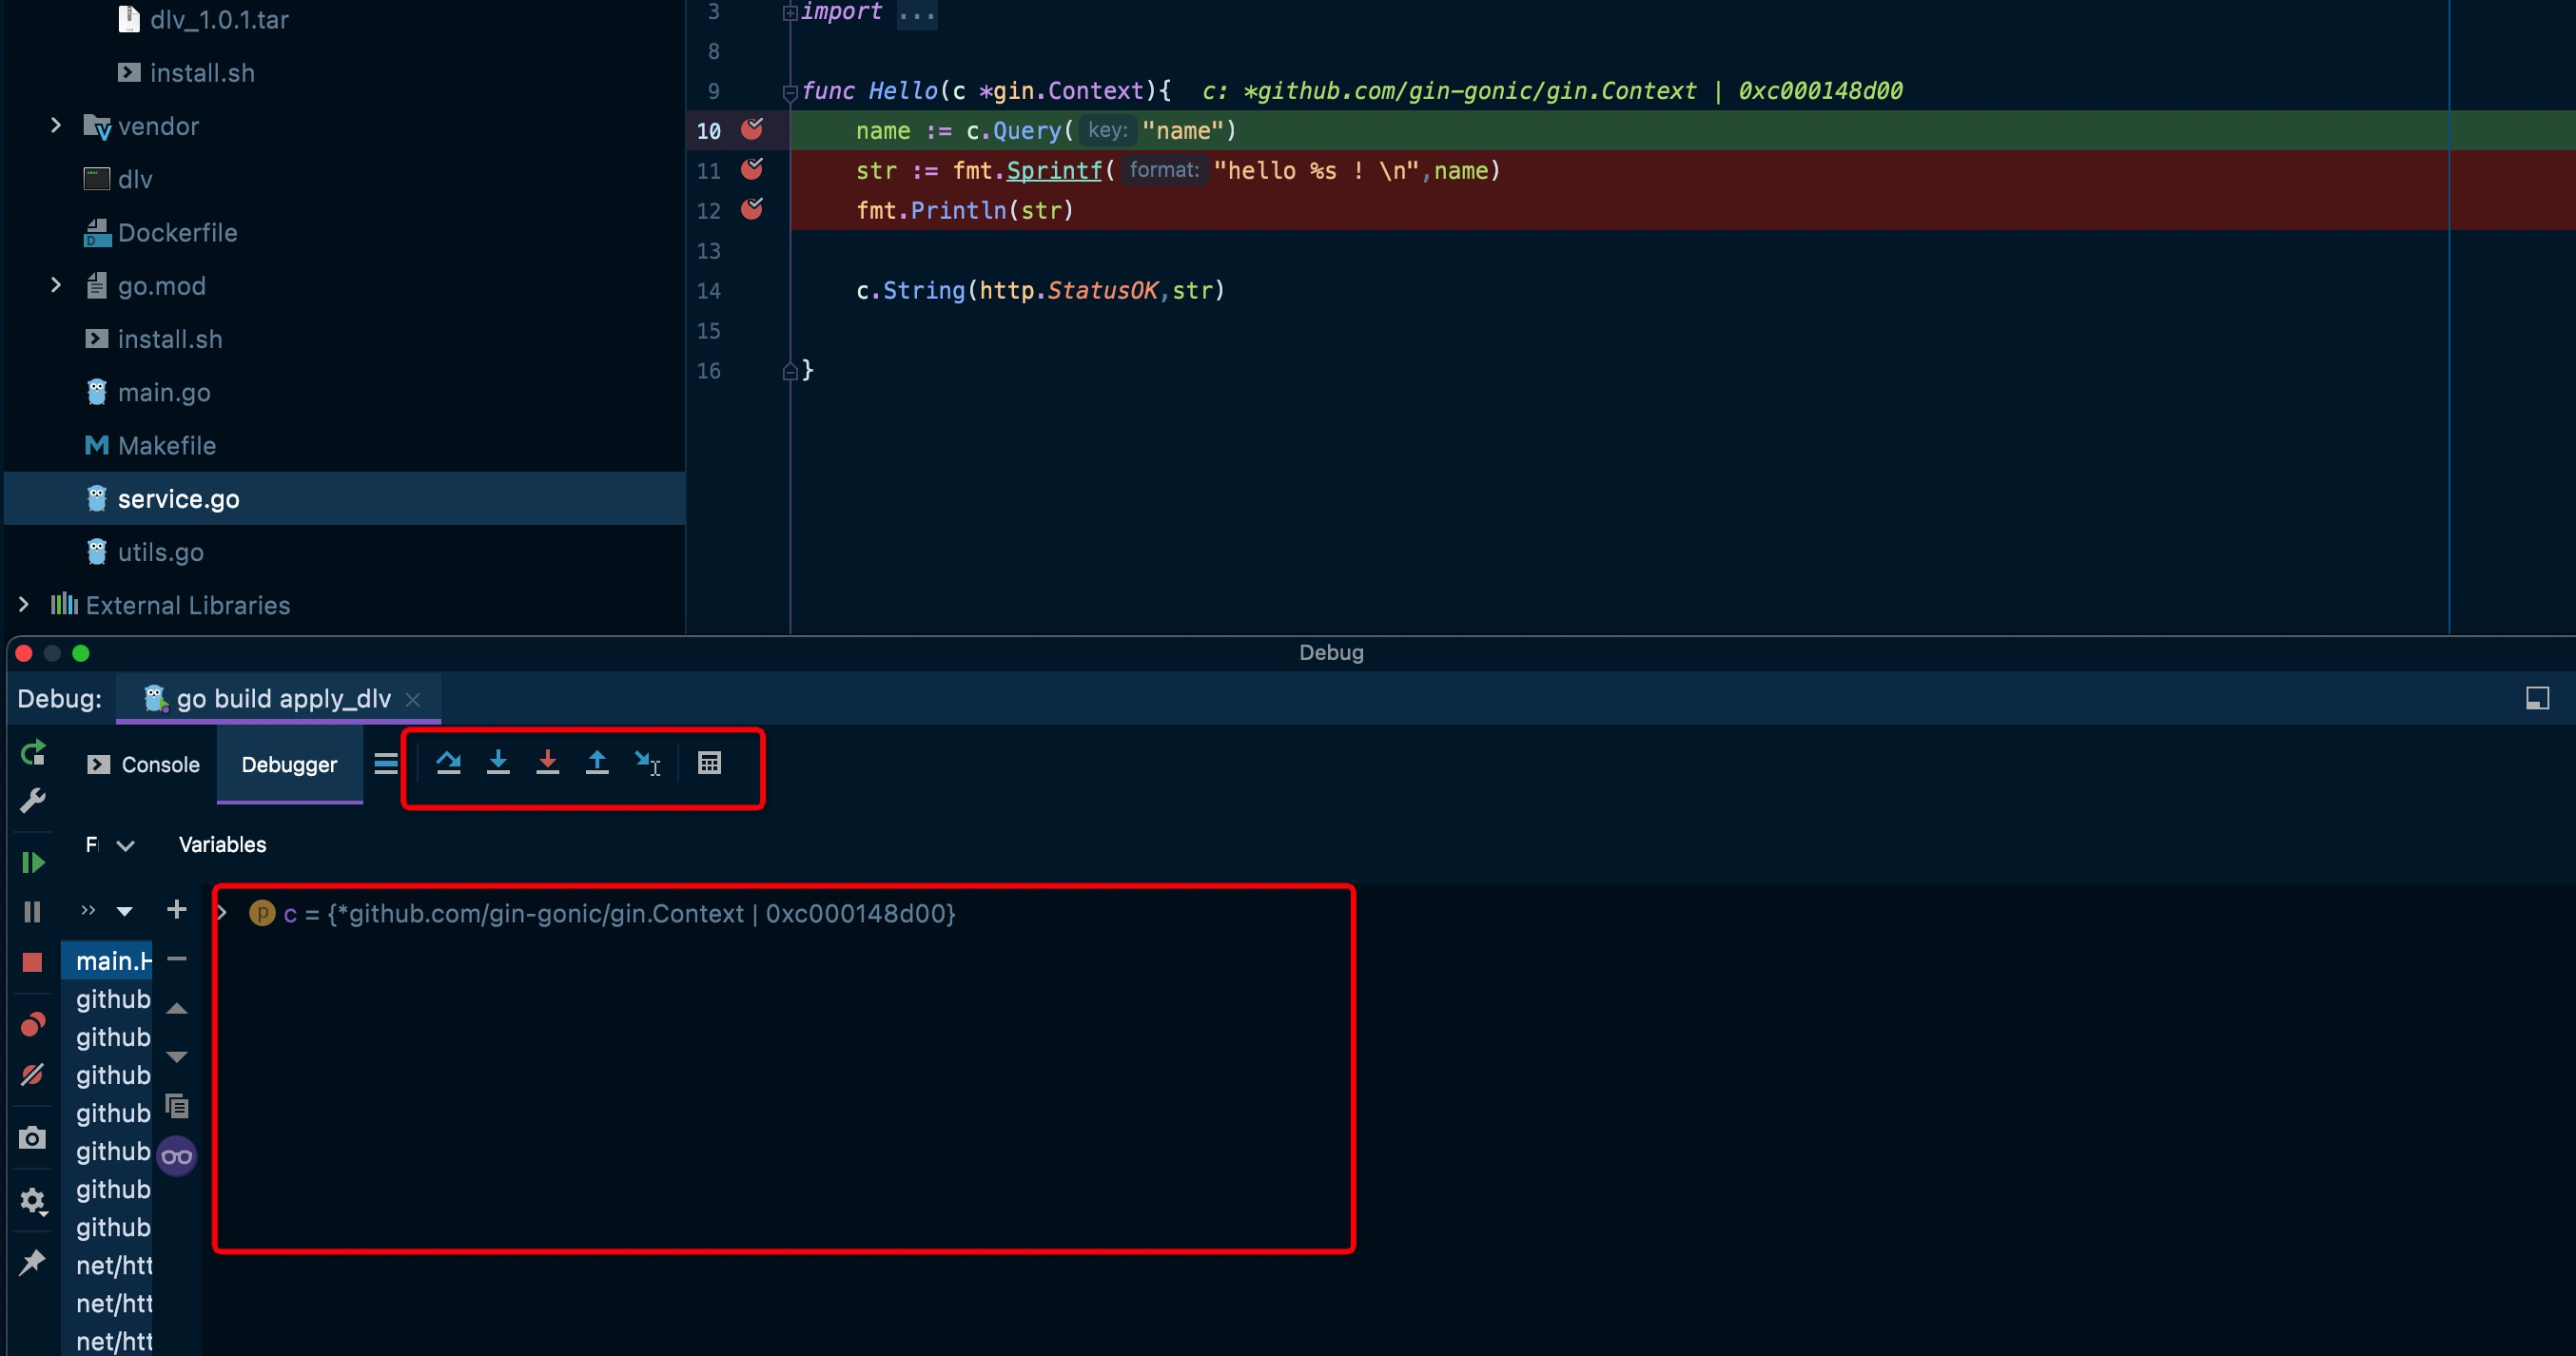2576x1356 pixels.
Task: Toggle the breakpoint on line 11
Action: [x=752, y=169]
